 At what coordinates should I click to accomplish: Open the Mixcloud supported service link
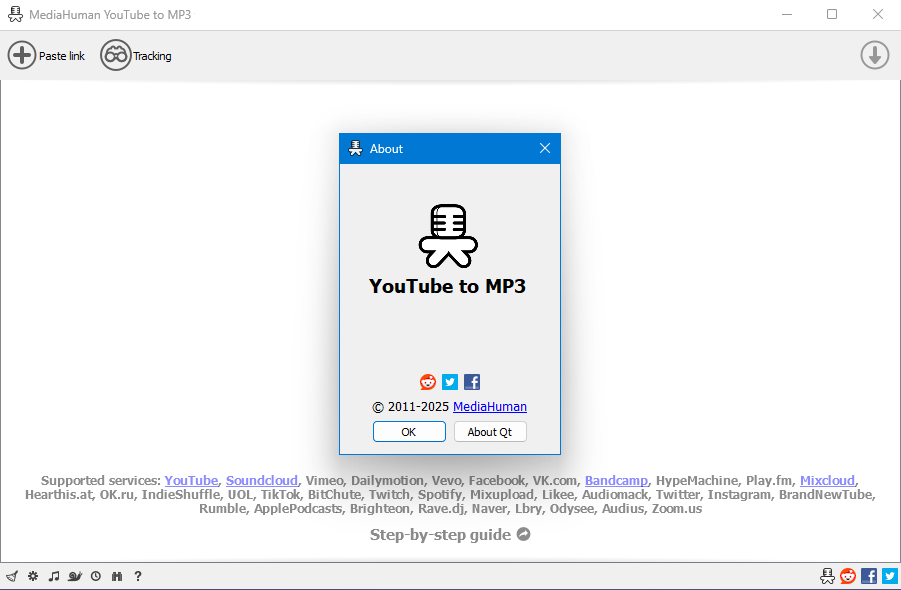point(827,480)
